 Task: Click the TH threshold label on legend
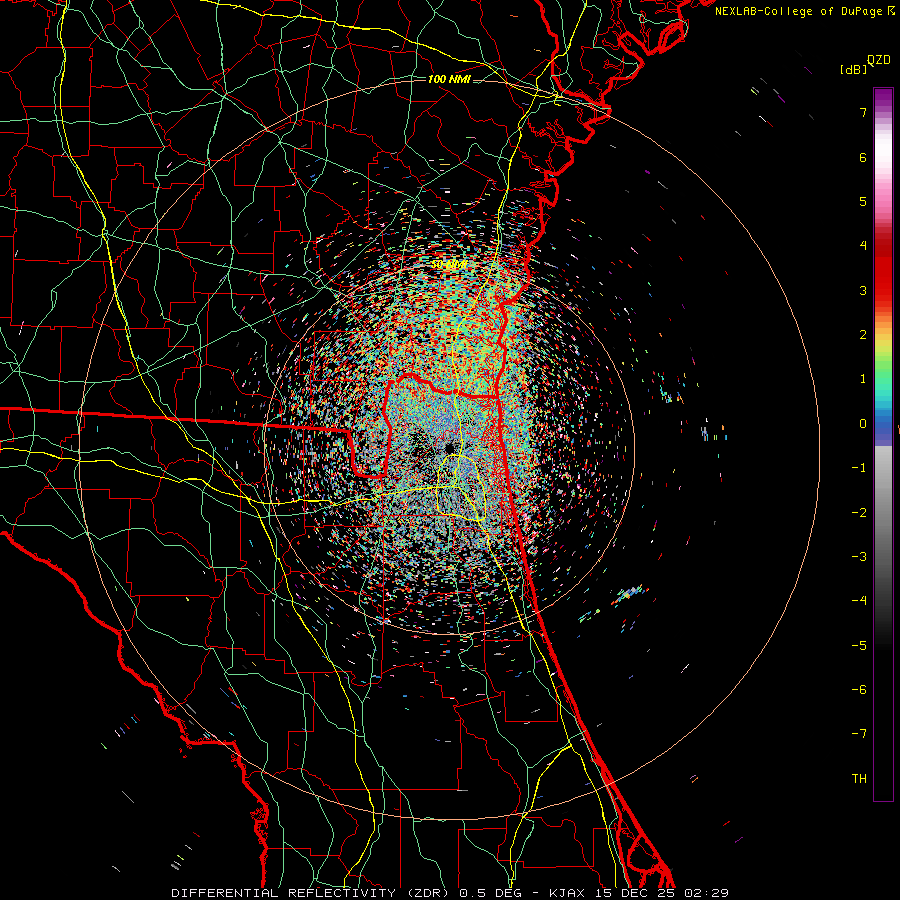click(x=859, y=779)
